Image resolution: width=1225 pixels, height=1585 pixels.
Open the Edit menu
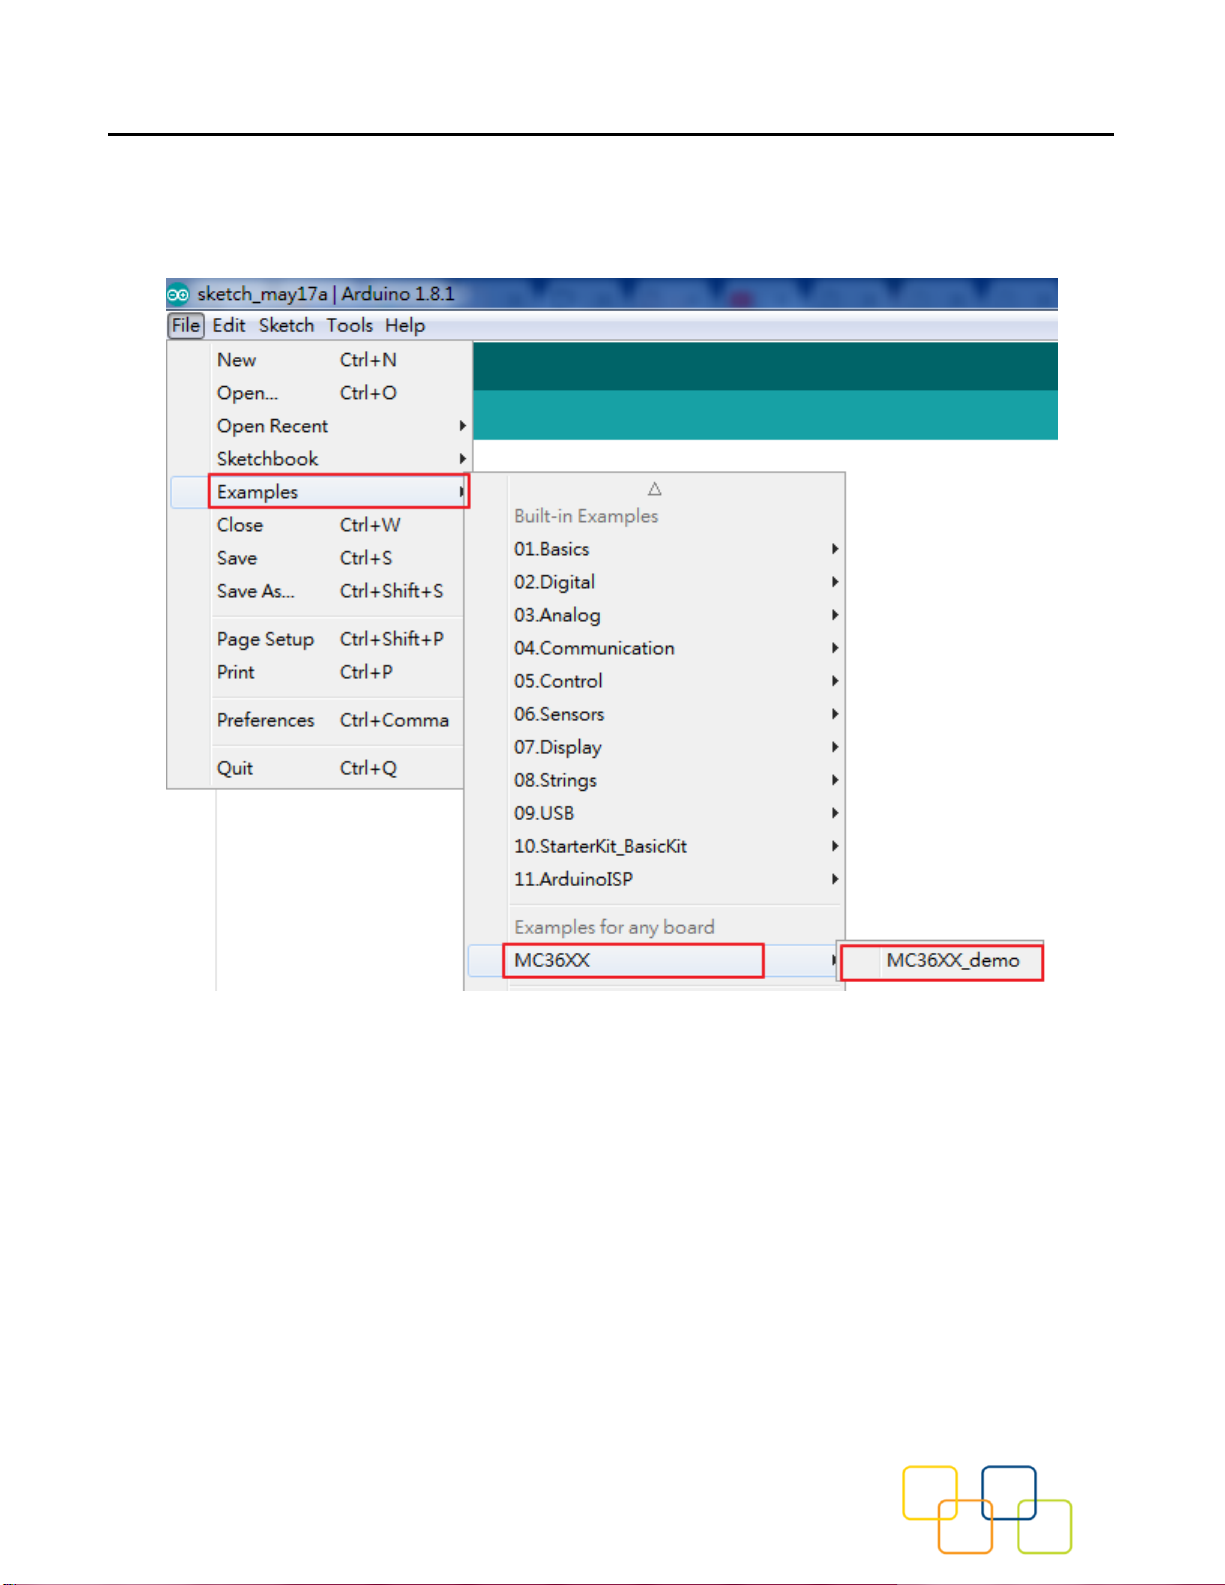tap(229, 325)
